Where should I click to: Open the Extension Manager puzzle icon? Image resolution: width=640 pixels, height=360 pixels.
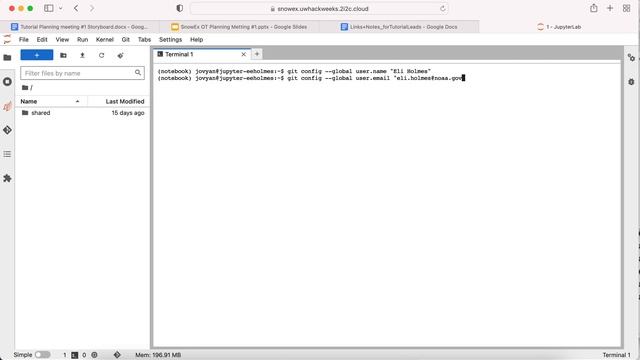pyautogui.click(x=7, y=178)
